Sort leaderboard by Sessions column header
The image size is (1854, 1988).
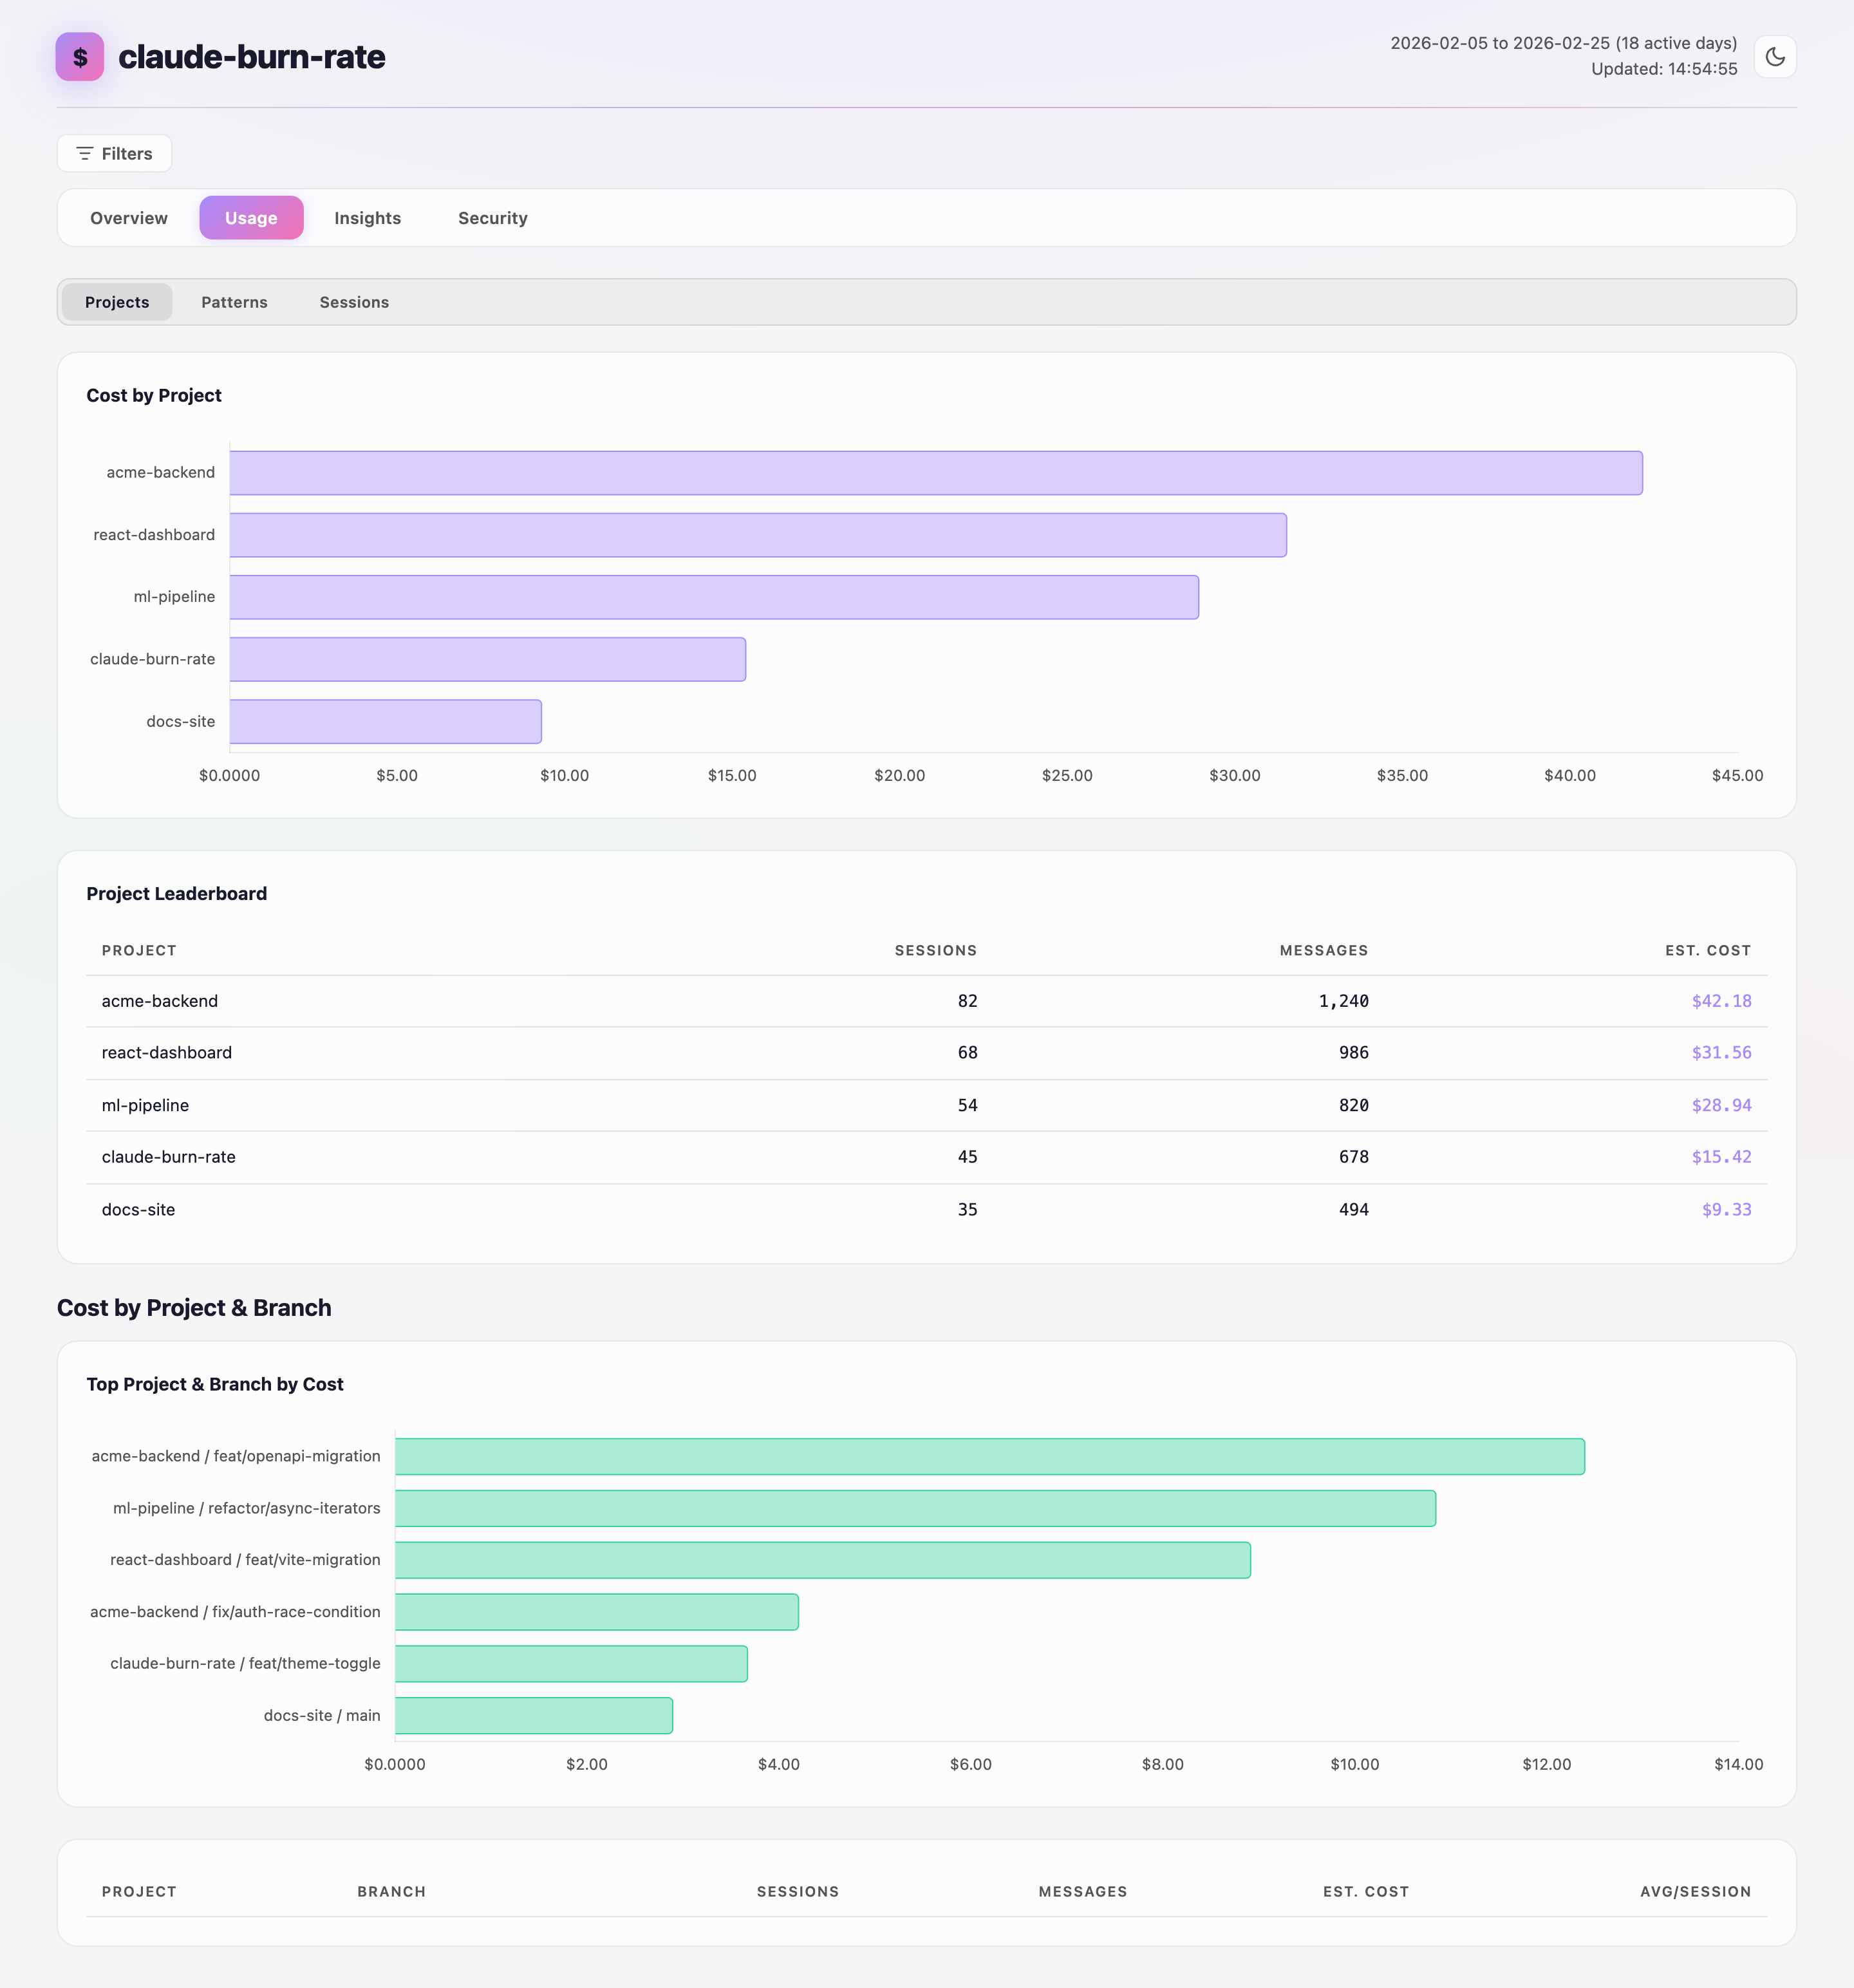click(x=935, y=950)
